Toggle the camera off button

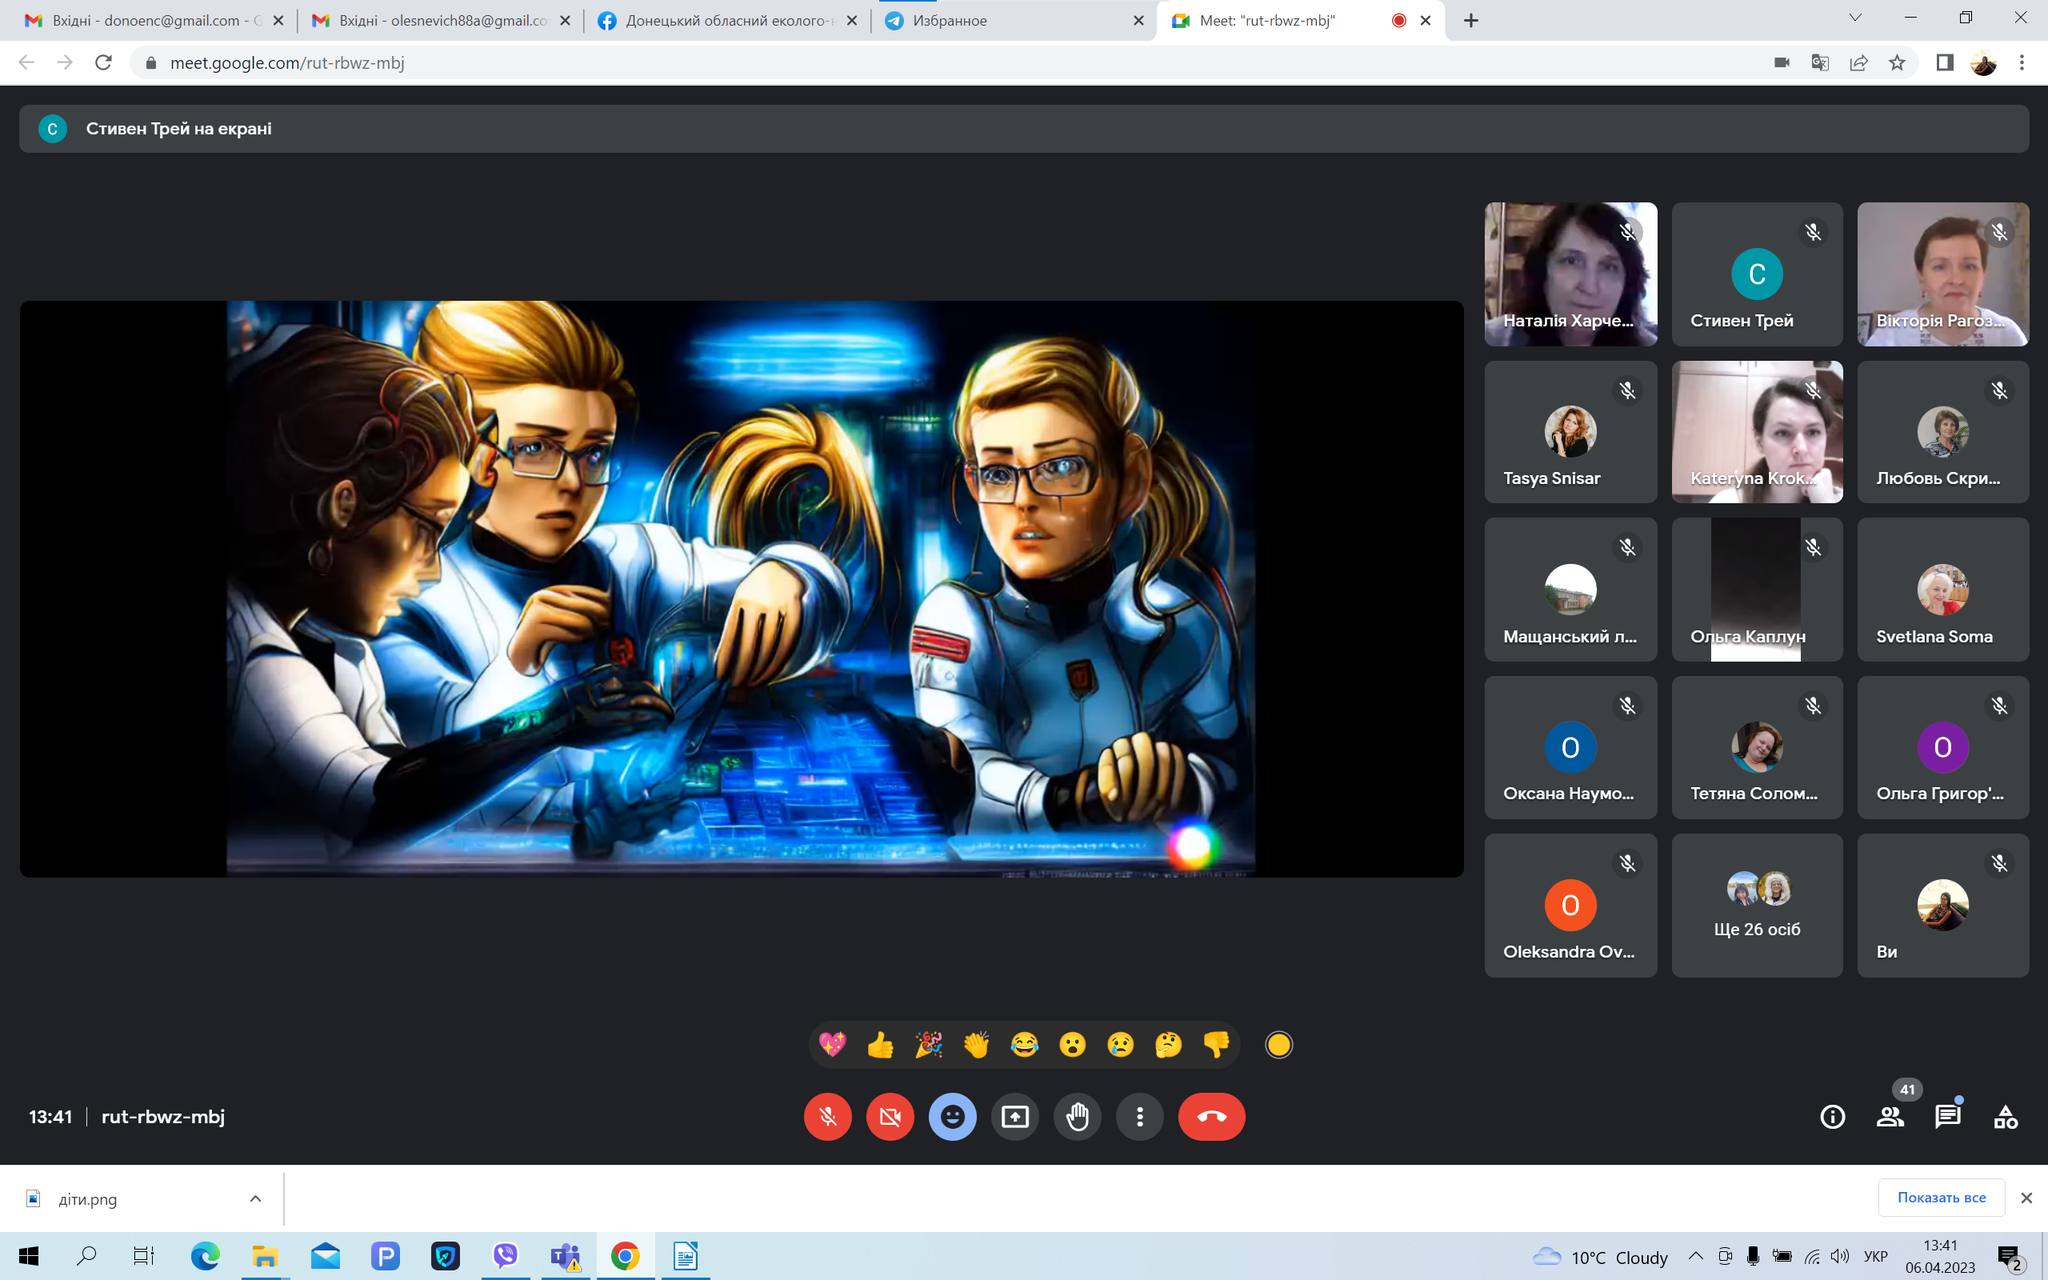[x=889, y=1116]
